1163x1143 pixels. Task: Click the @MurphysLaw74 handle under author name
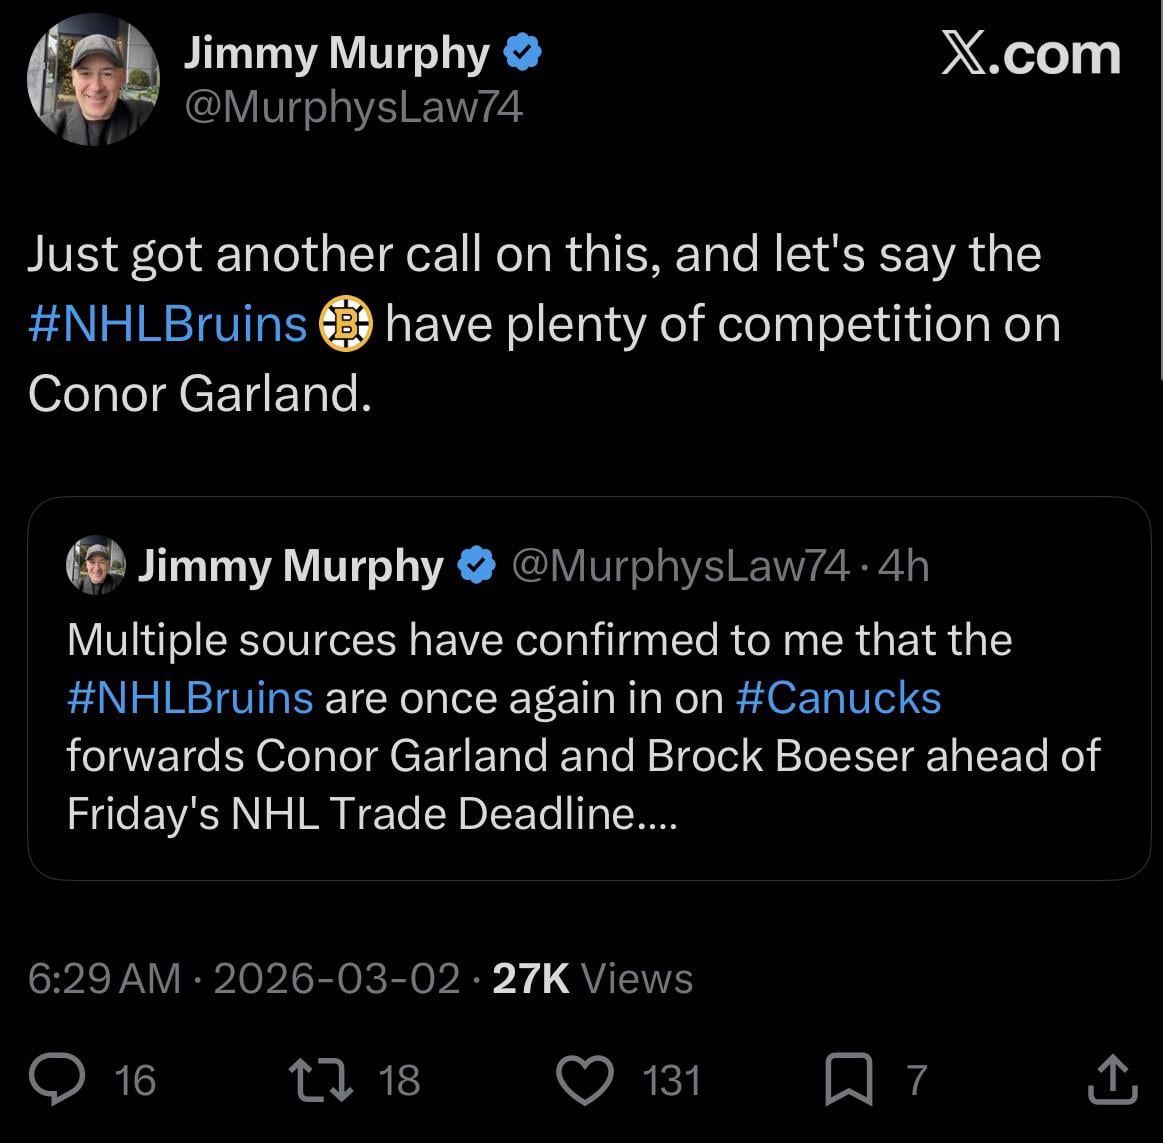pyautogui.click(x=353, y=107)
